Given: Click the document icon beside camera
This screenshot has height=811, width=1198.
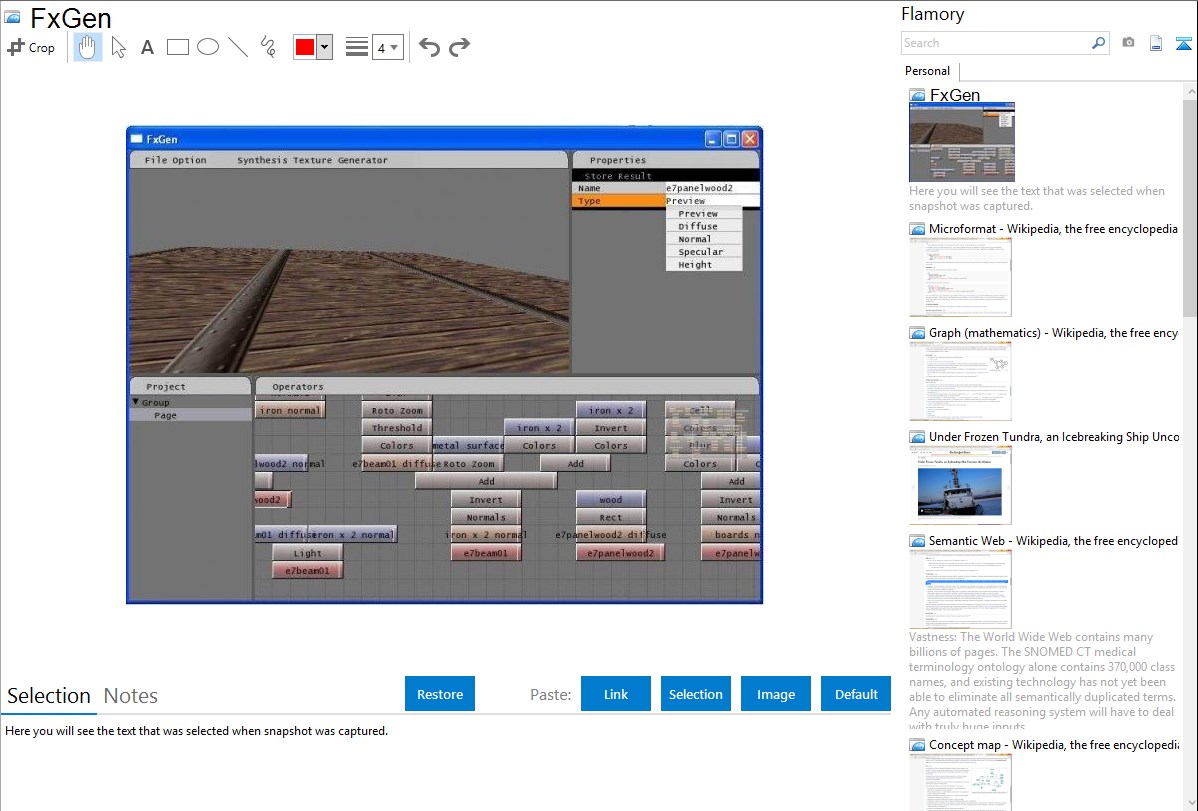Looking at the screenshot, I should (1156, 43).
